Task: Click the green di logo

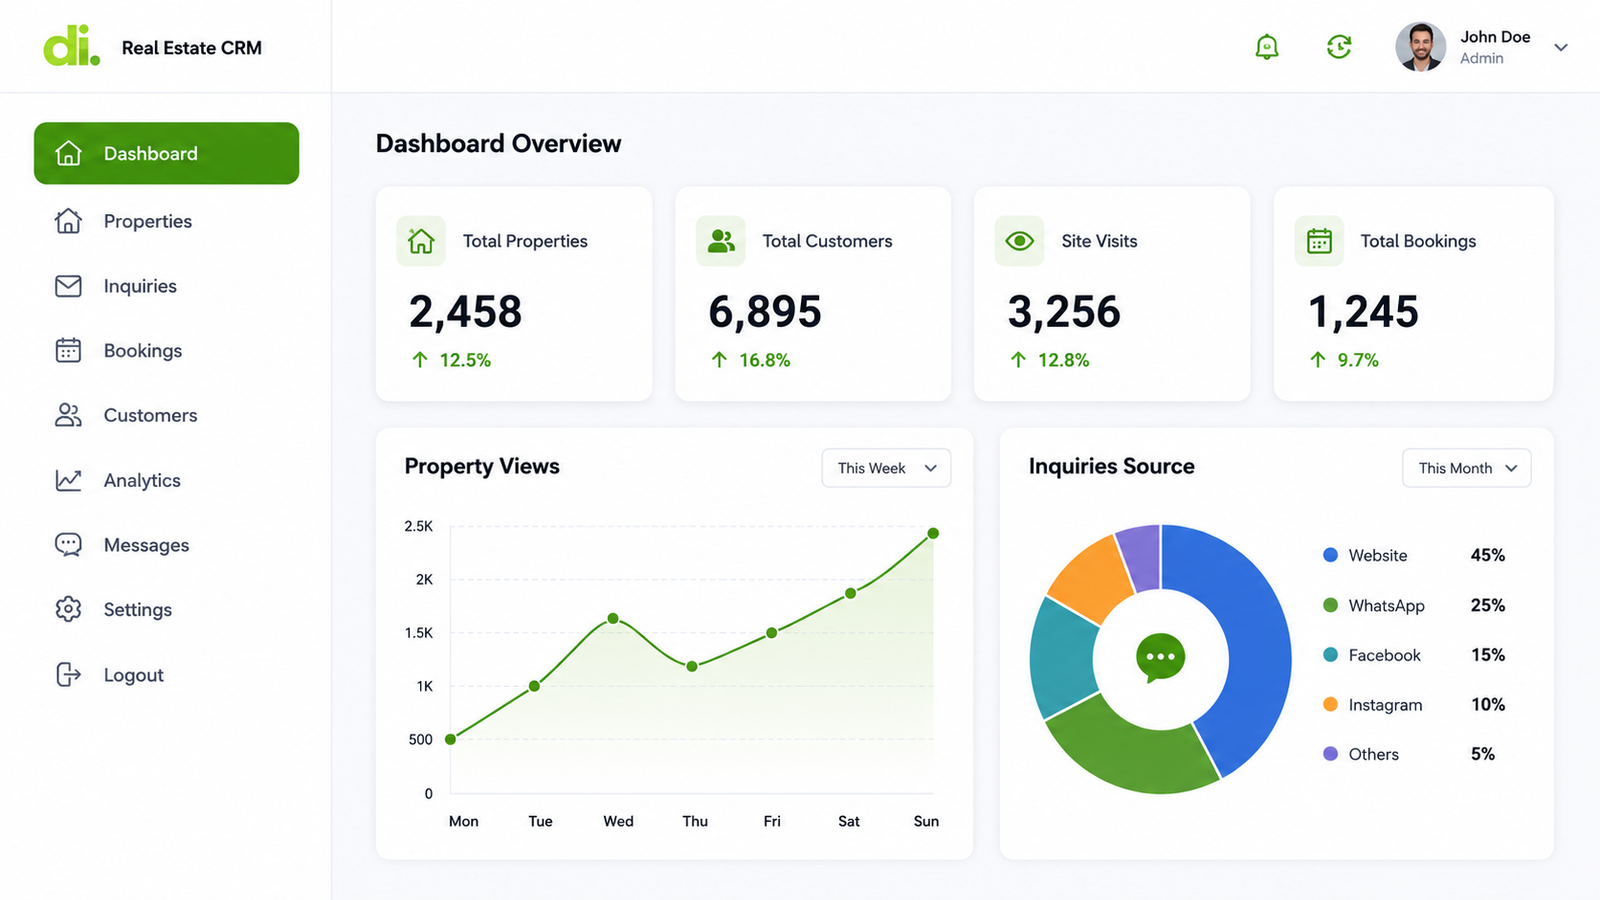Action: click(71, 47)
